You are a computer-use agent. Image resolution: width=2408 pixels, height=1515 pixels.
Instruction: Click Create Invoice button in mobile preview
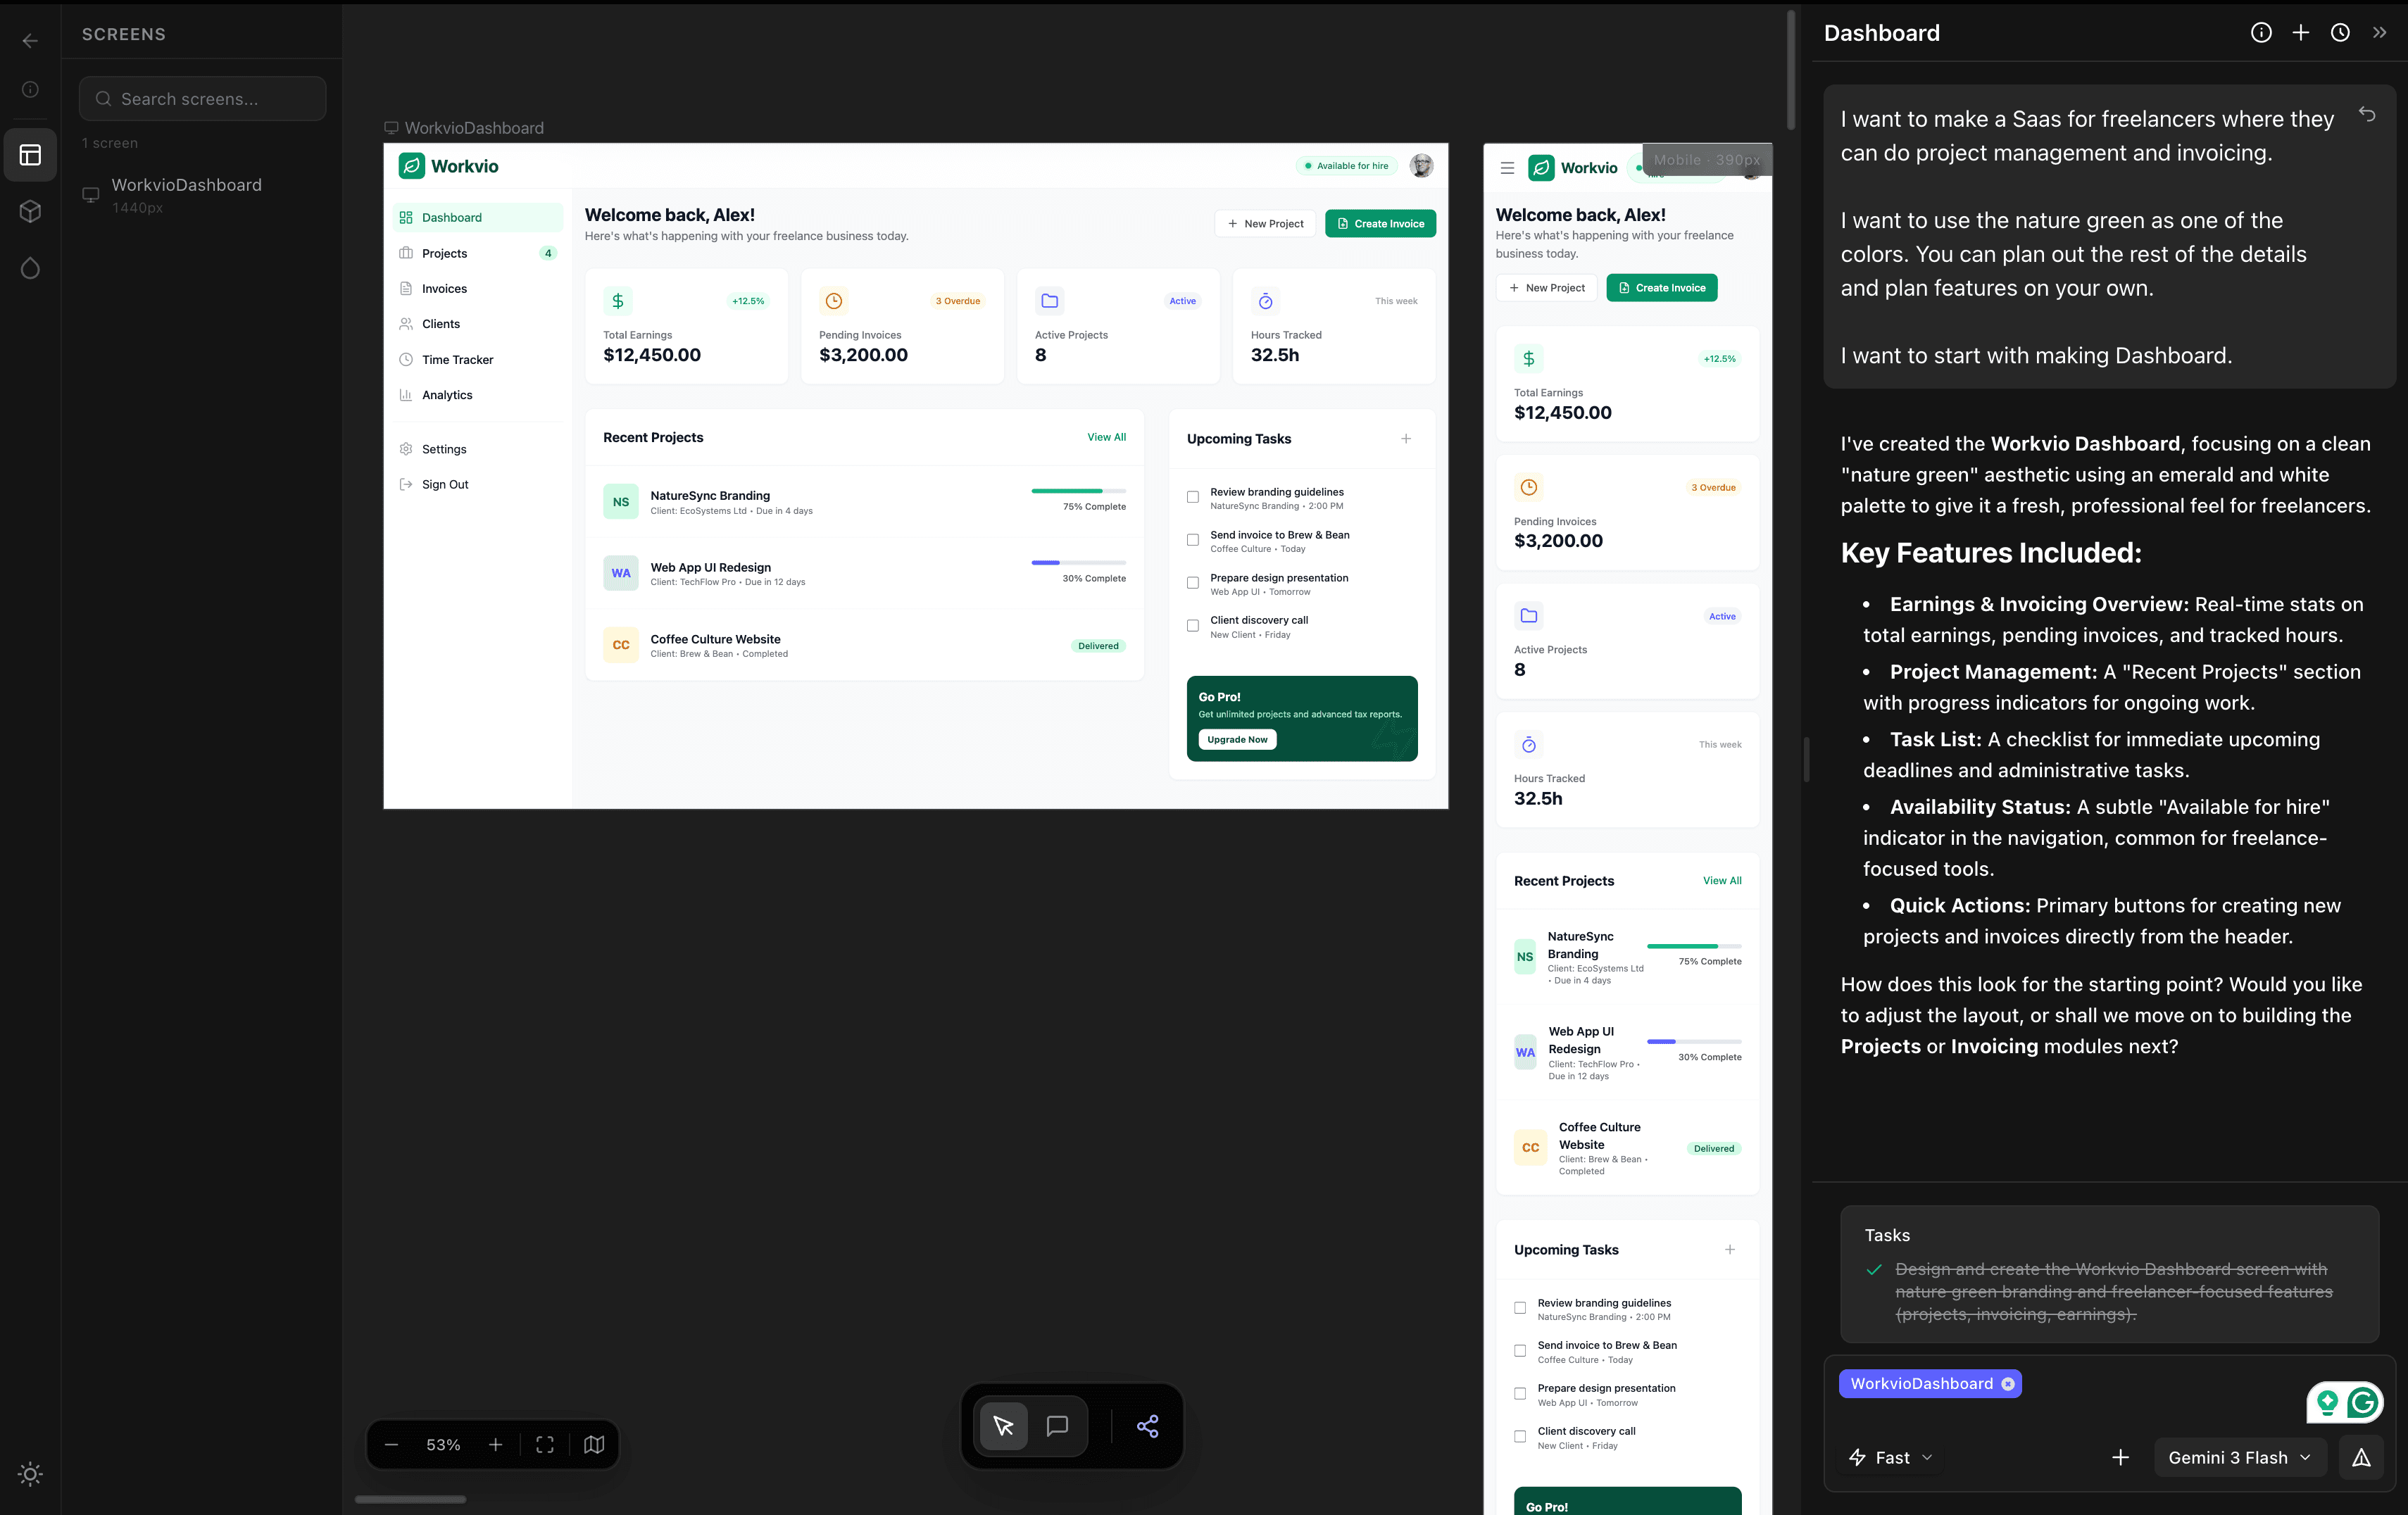[x=1661, y=288]
